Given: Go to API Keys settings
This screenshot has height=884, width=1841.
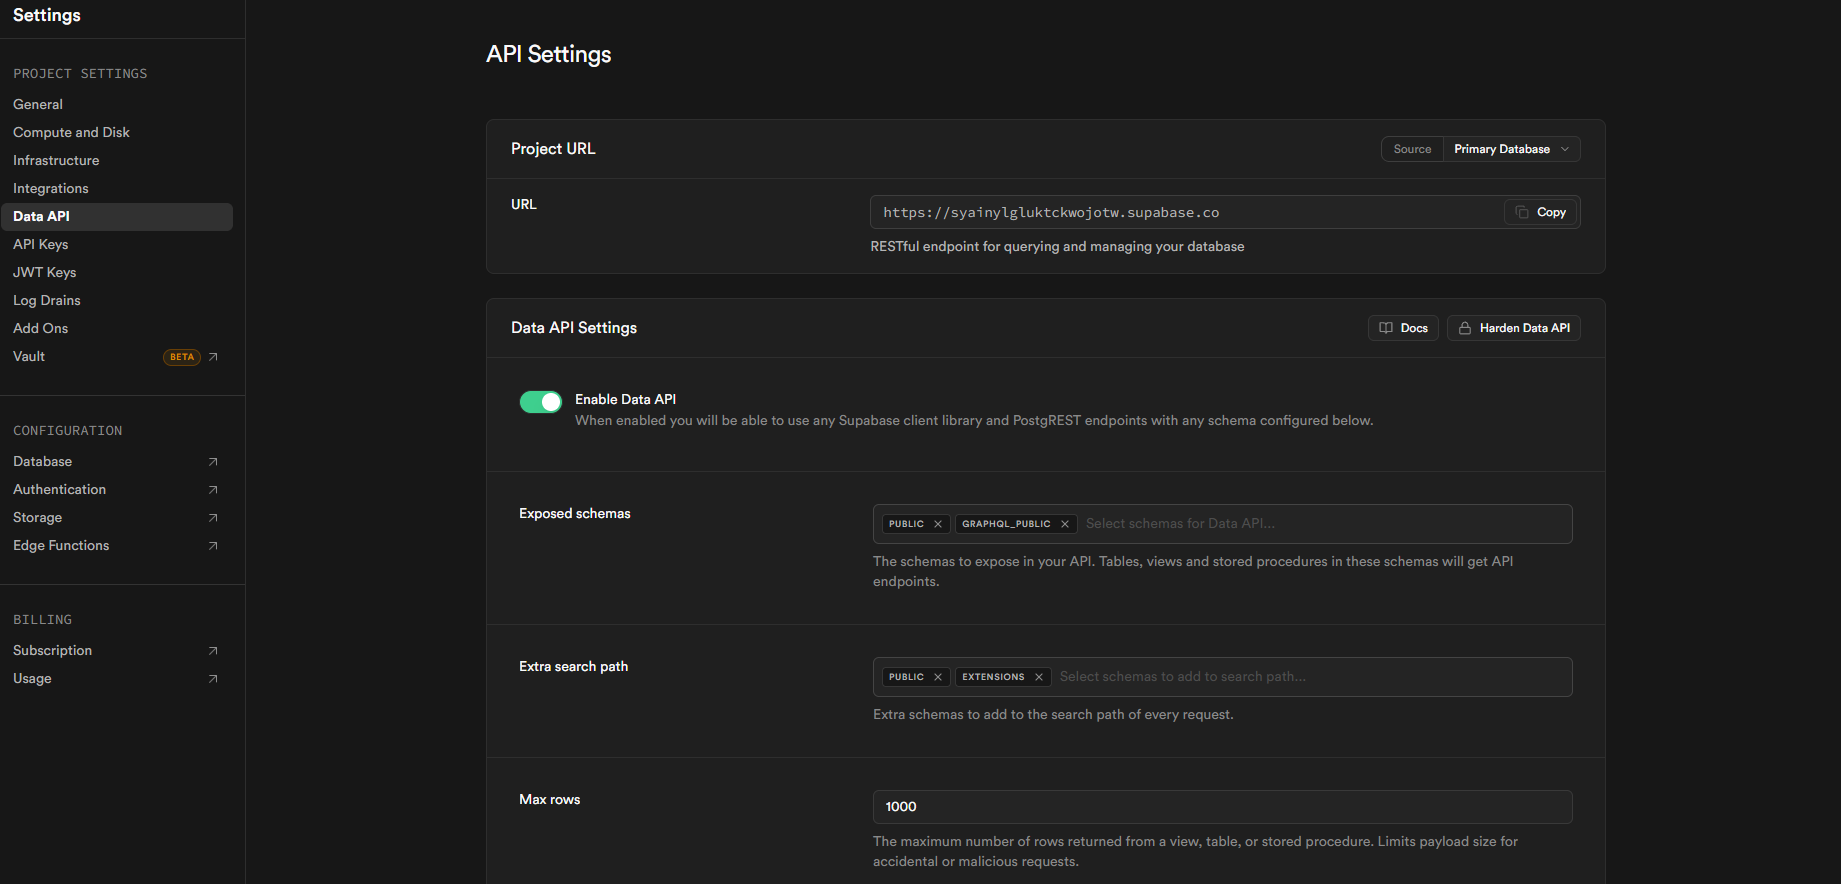Looking at the screenshot, I should coord(41,244).
